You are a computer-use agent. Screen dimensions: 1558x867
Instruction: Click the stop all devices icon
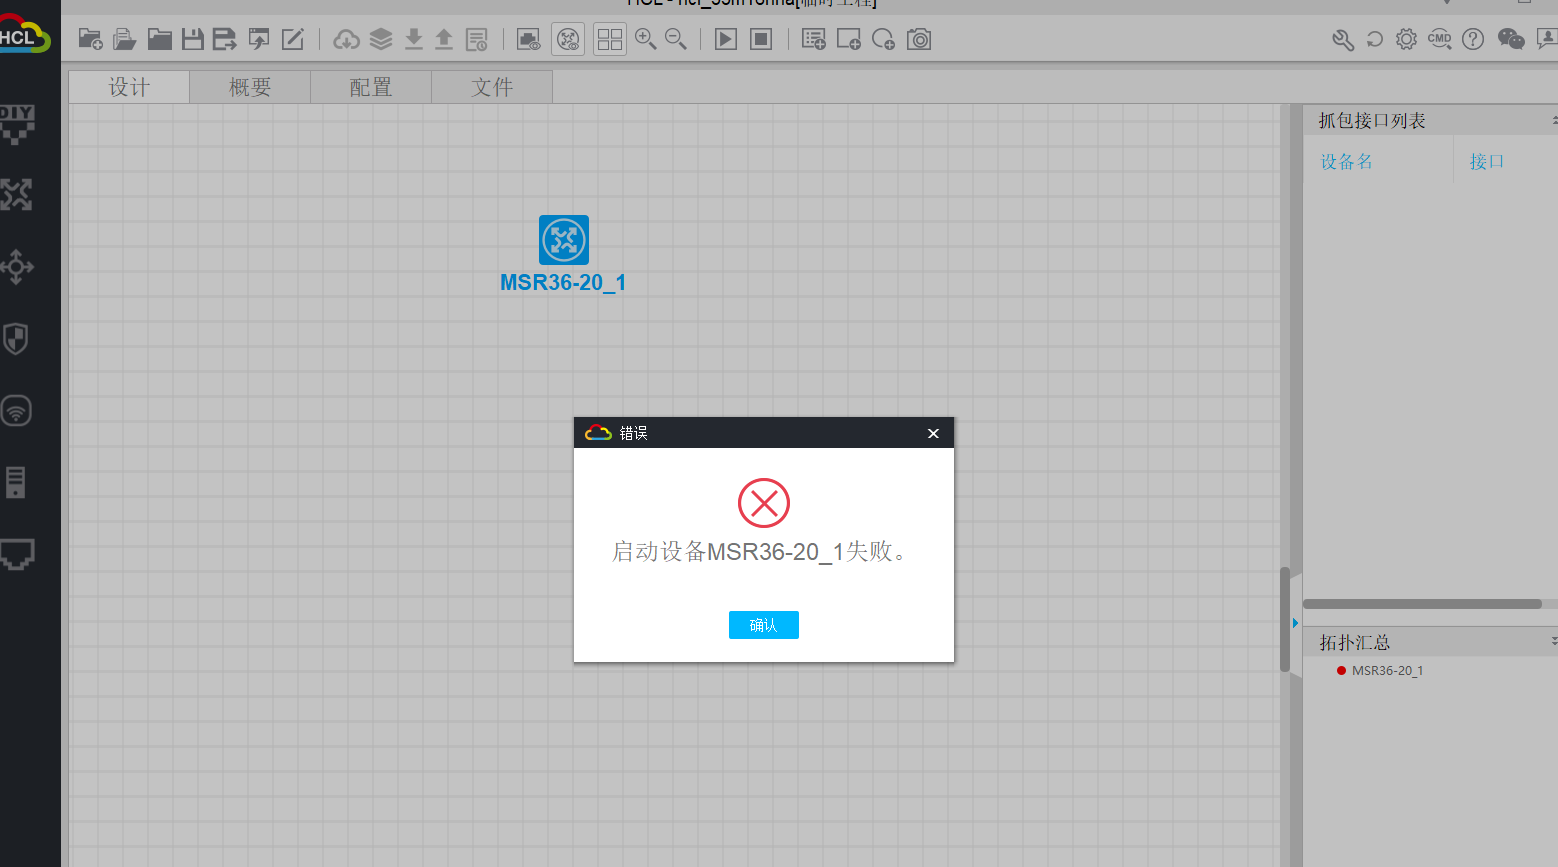pyautogui.click(x=761, y=39)
